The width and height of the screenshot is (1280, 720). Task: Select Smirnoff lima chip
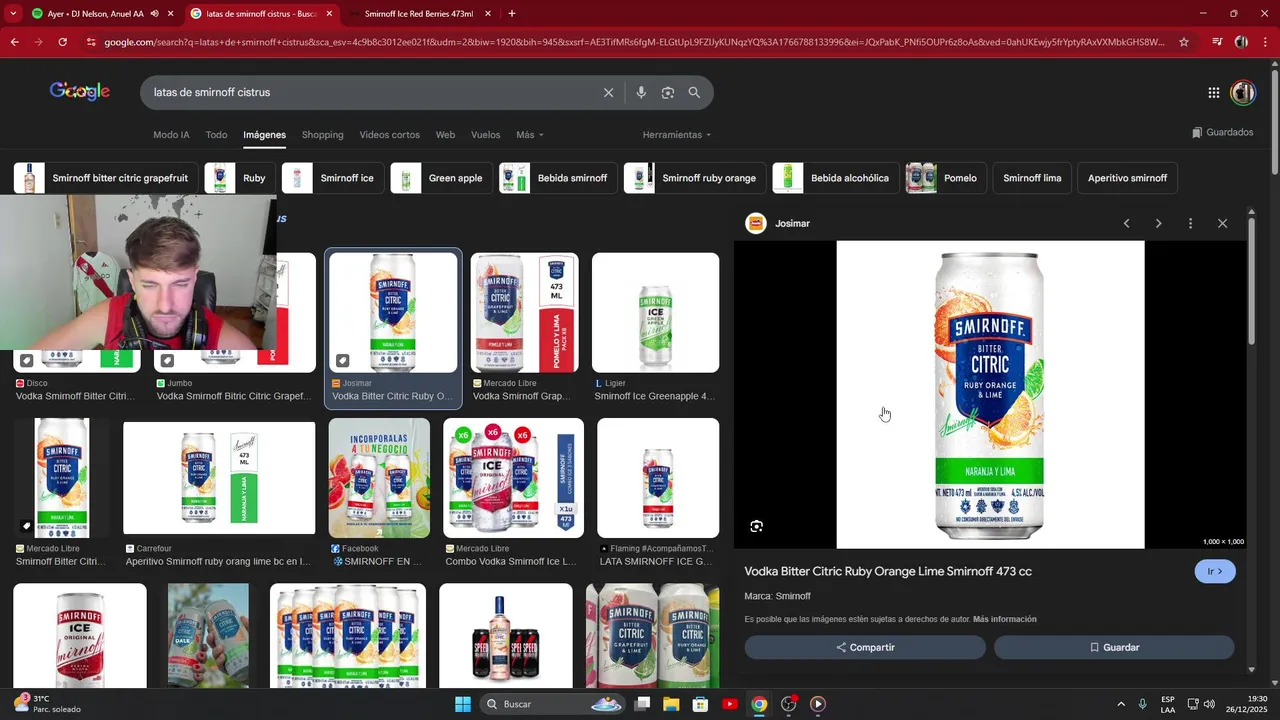coord(1032,178)
